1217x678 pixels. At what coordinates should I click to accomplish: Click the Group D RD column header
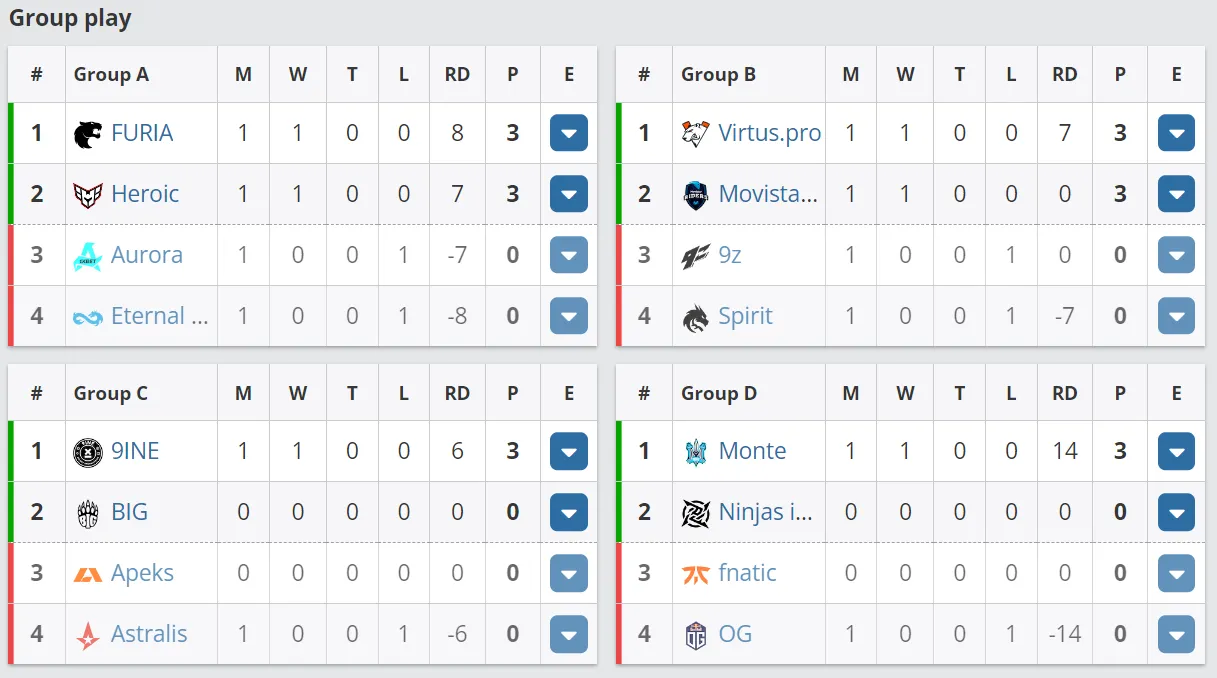(x=1065, y=393)
